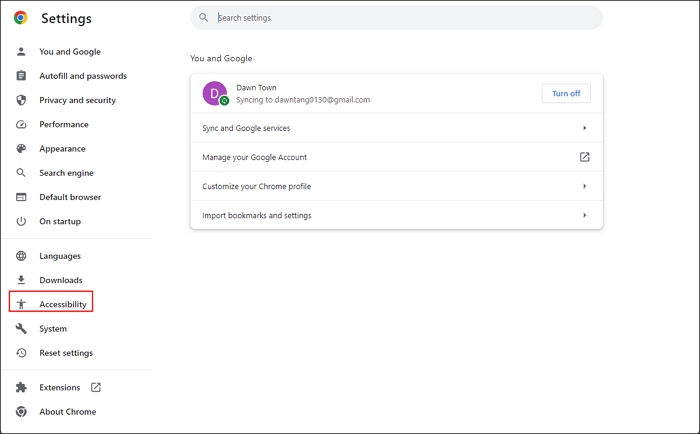Select On startup in the sidebar
The image size is (700, 434).
pos(60,221)
